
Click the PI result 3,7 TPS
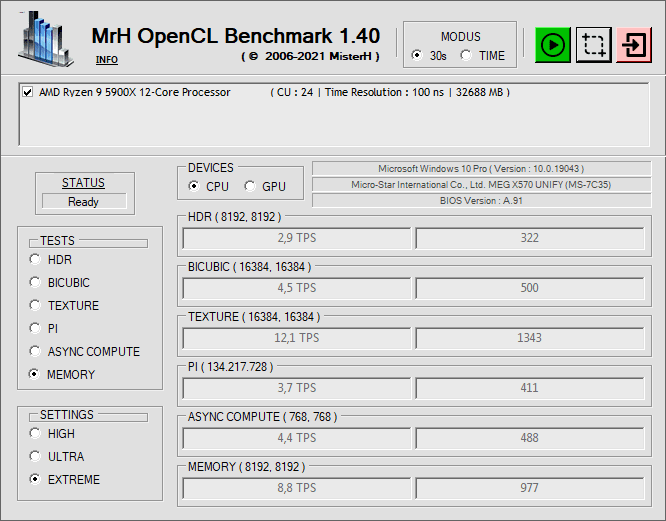(297, 388)
